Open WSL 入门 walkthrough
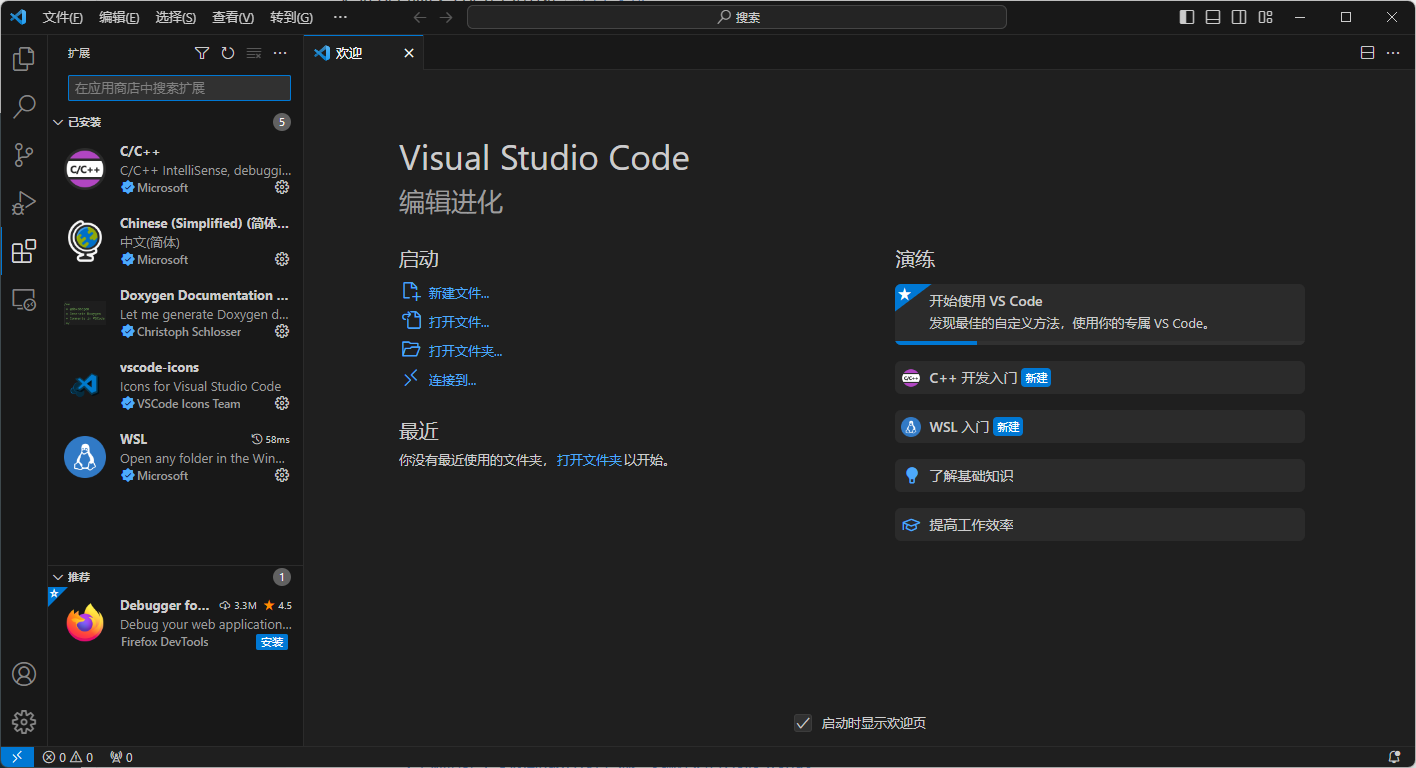Image resolution: width=1416 pixels, height=768 pixels. (x=1100, y=426)
